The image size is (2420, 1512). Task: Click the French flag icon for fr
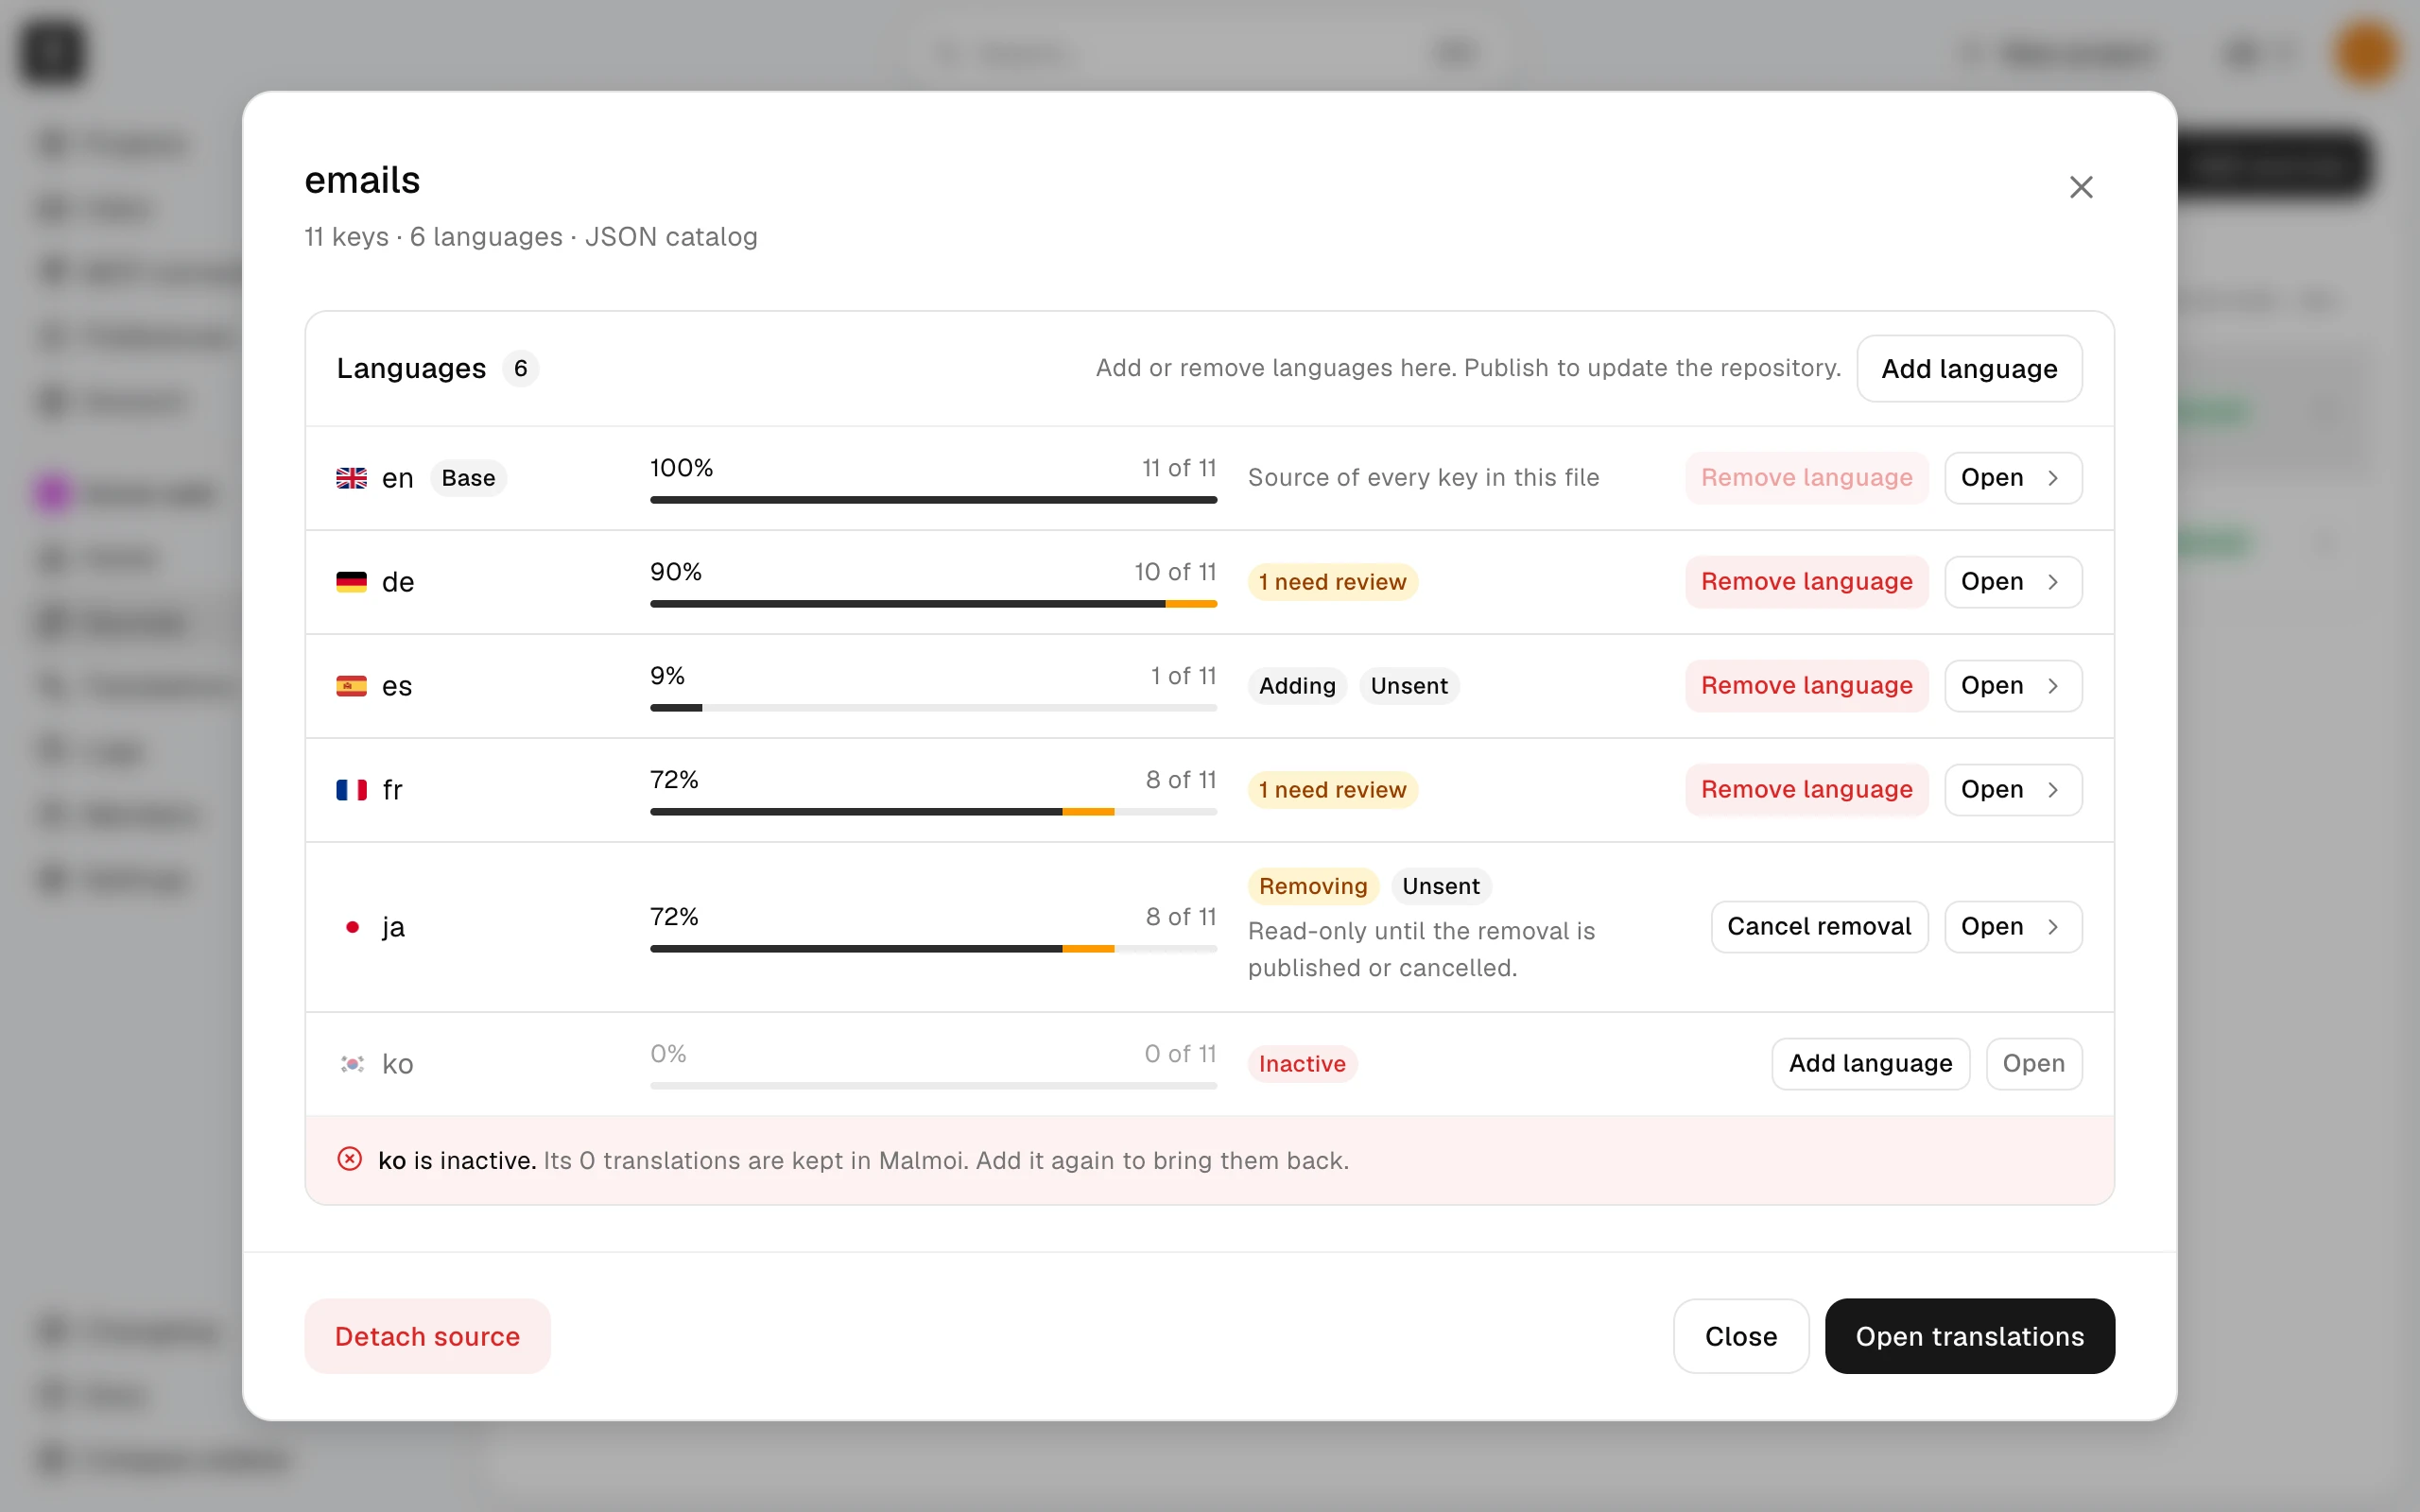point(351,790)
